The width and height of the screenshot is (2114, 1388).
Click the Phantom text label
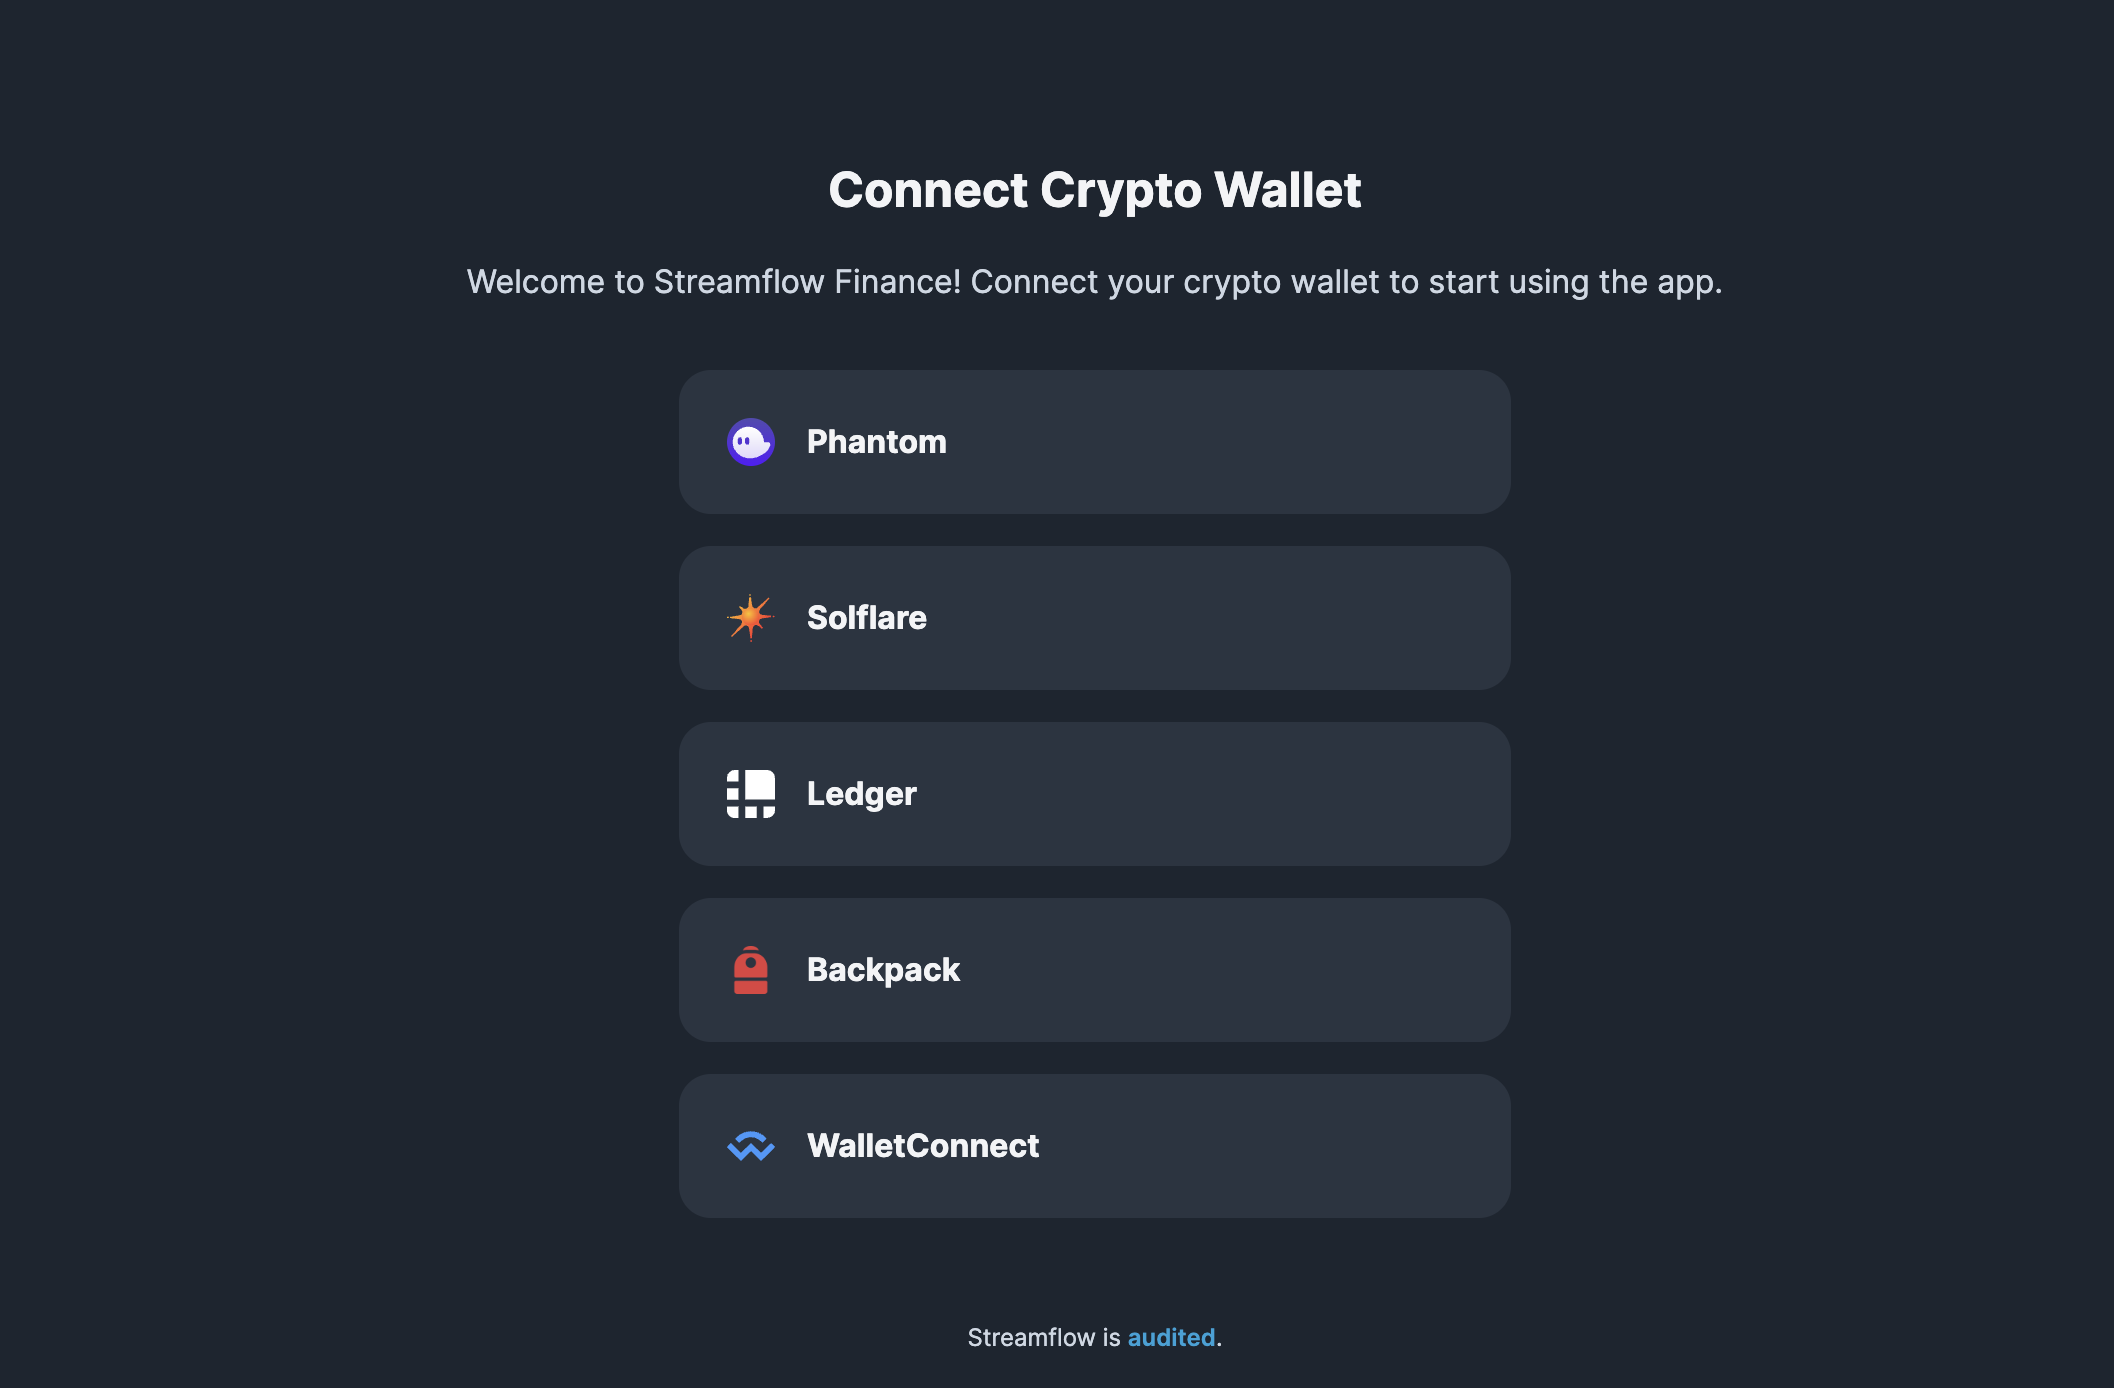tap(877, 442)
